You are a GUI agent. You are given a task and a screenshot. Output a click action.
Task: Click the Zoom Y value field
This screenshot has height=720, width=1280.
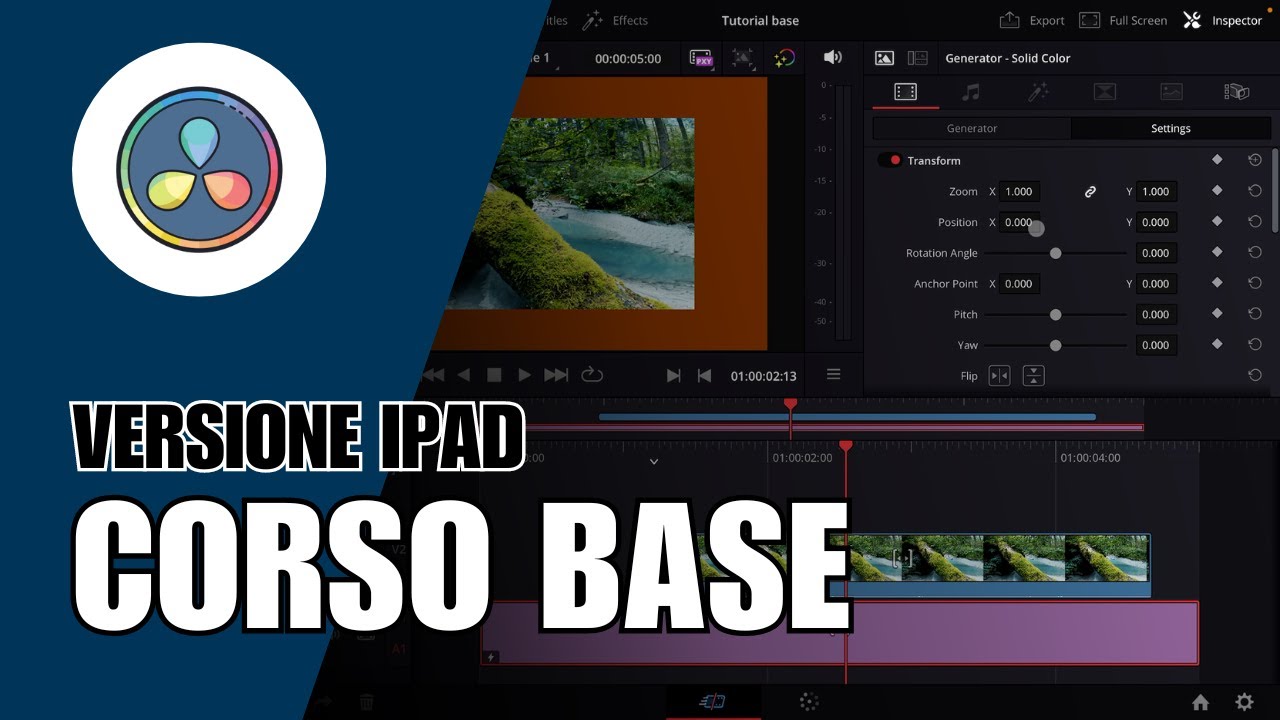pos(1156,191)
